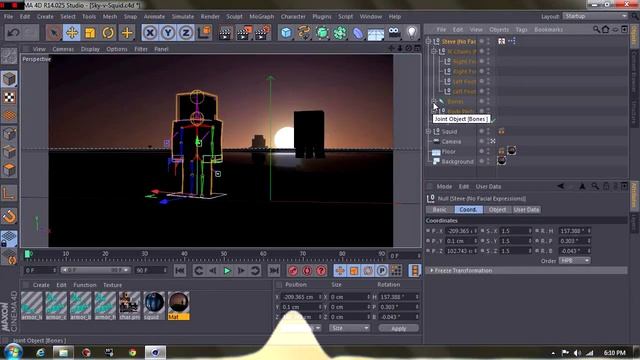Open the viewport Display menu
Screen dimensions: 640x360
[x=90, y=49]
